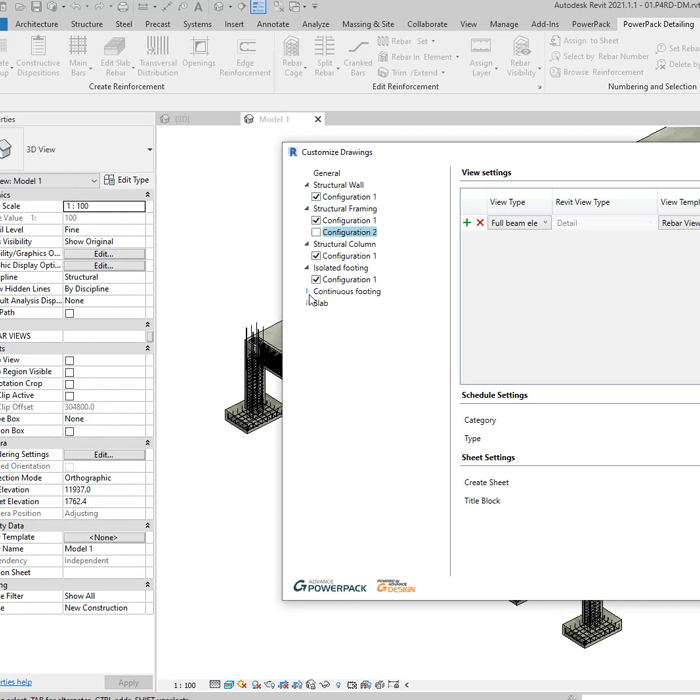
Task: Click Edit for Visibility/Graphics Overrides
Action: [104, 254]
